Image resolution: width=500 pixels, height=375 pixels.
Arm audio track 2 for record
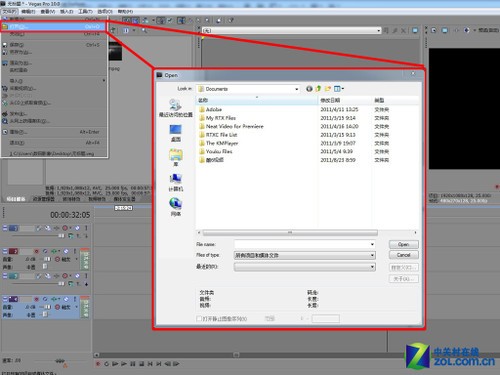36,251
